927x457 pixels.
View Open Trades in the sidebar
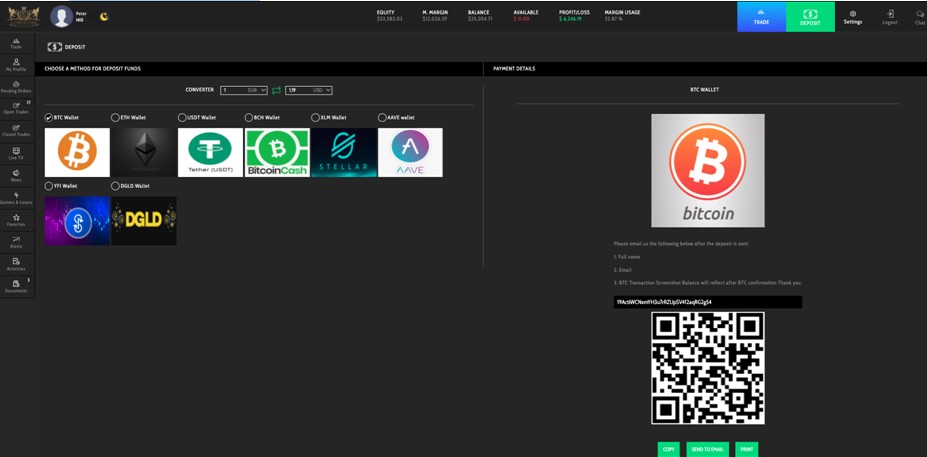tap(17, 109)
